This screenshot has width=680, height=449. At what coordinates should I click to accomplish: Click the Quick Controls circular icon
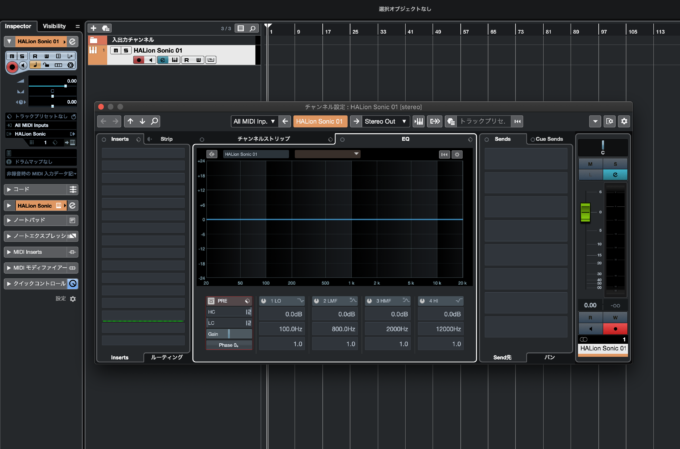point(73,284)
